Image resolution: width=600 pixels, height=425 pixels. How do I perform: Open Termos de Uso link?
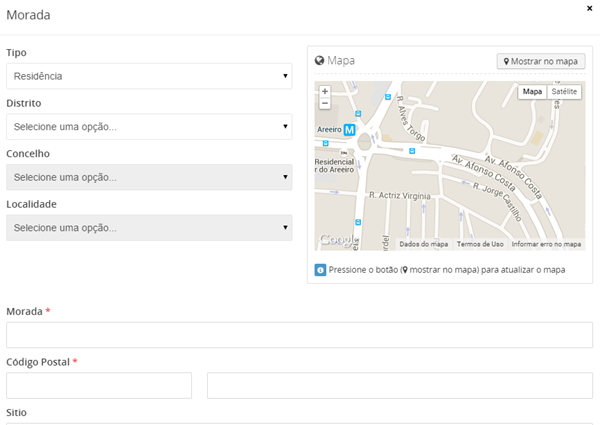(480, 244)
